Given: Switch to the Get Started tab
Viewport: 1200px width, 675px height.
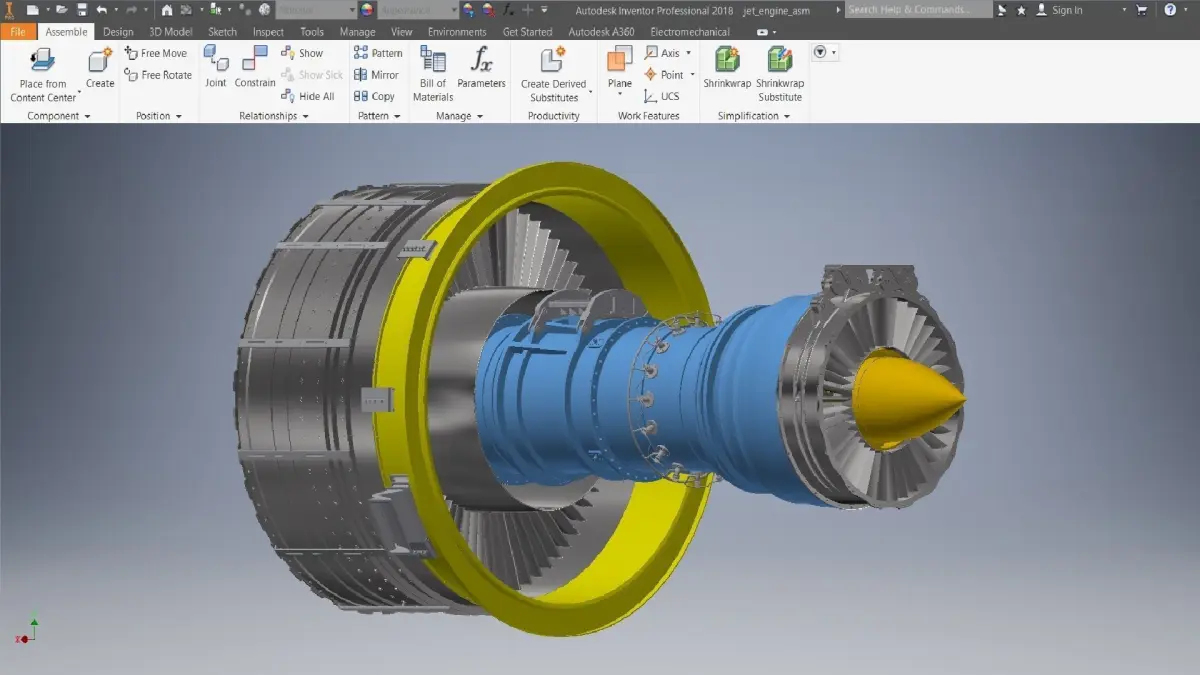Looking at the screenshot, I should (527, 32).
